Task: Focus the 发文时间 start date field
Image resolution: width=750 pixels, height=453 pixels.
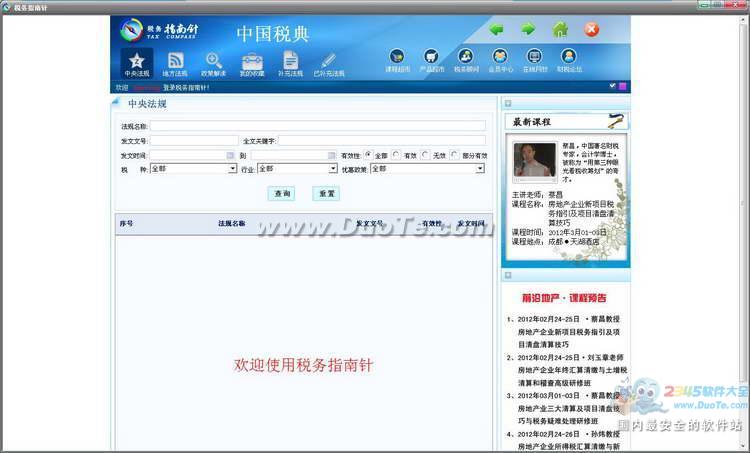Action: coord(188,155)
